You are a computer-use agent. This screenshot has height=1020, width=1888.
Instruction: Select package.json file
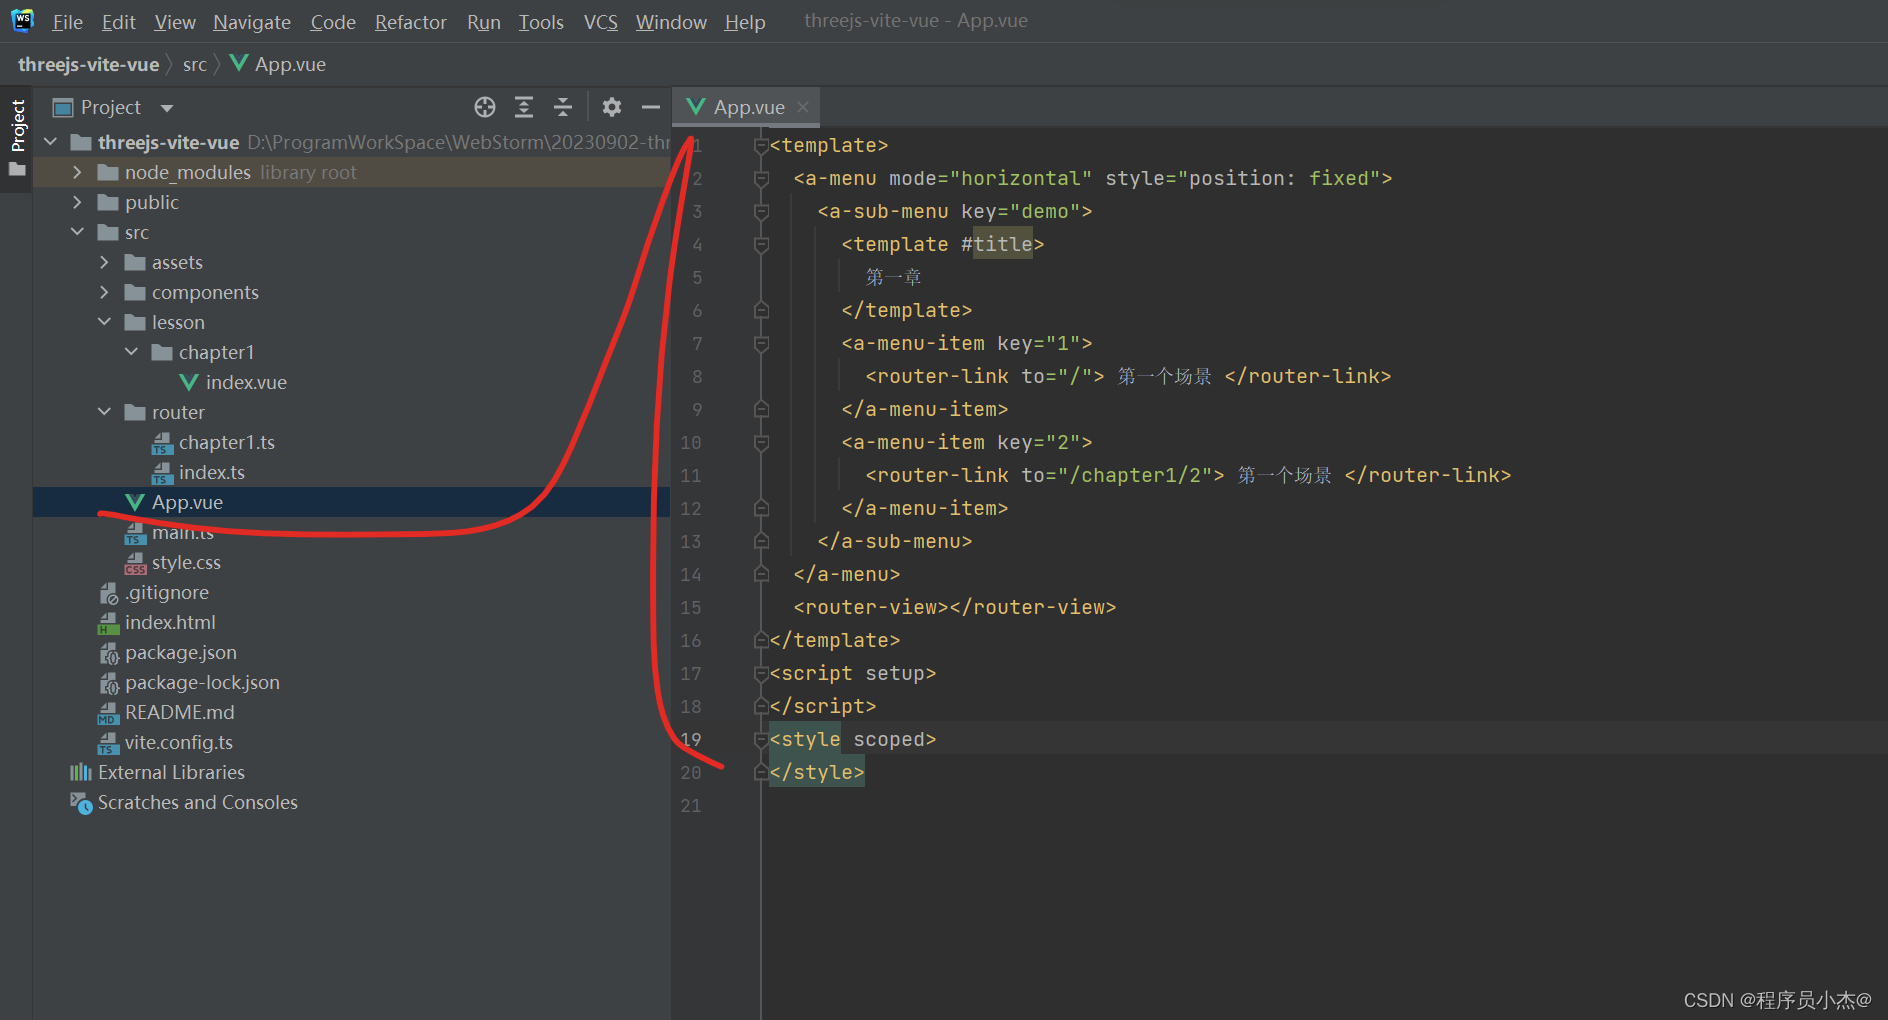181,652
